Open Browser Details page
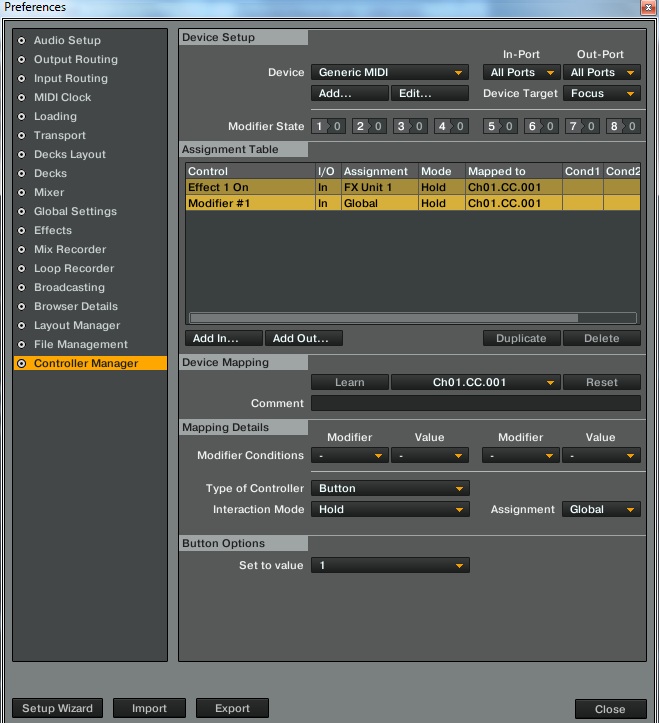The width and height of the screenshot is (659, 723). 76,306
